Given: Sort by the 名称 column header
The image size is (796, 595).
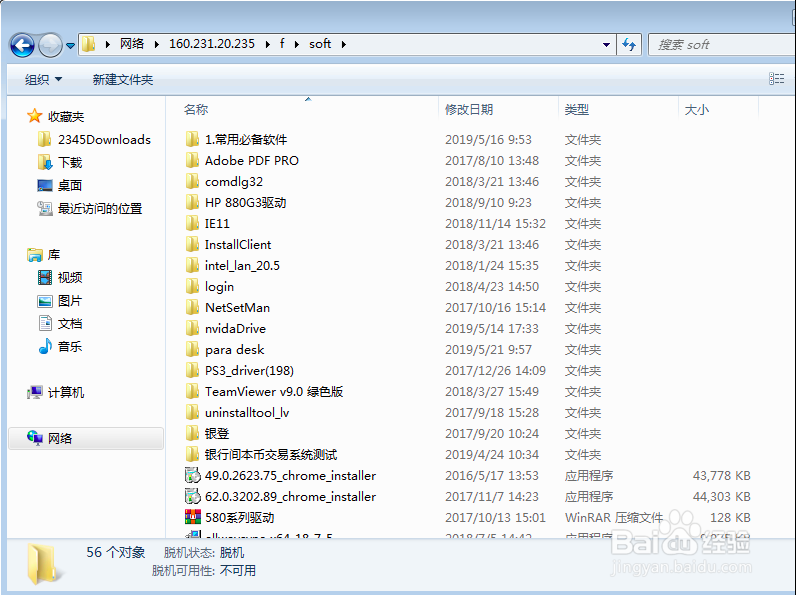Looking at the screenshot, I should click(196, 109).
